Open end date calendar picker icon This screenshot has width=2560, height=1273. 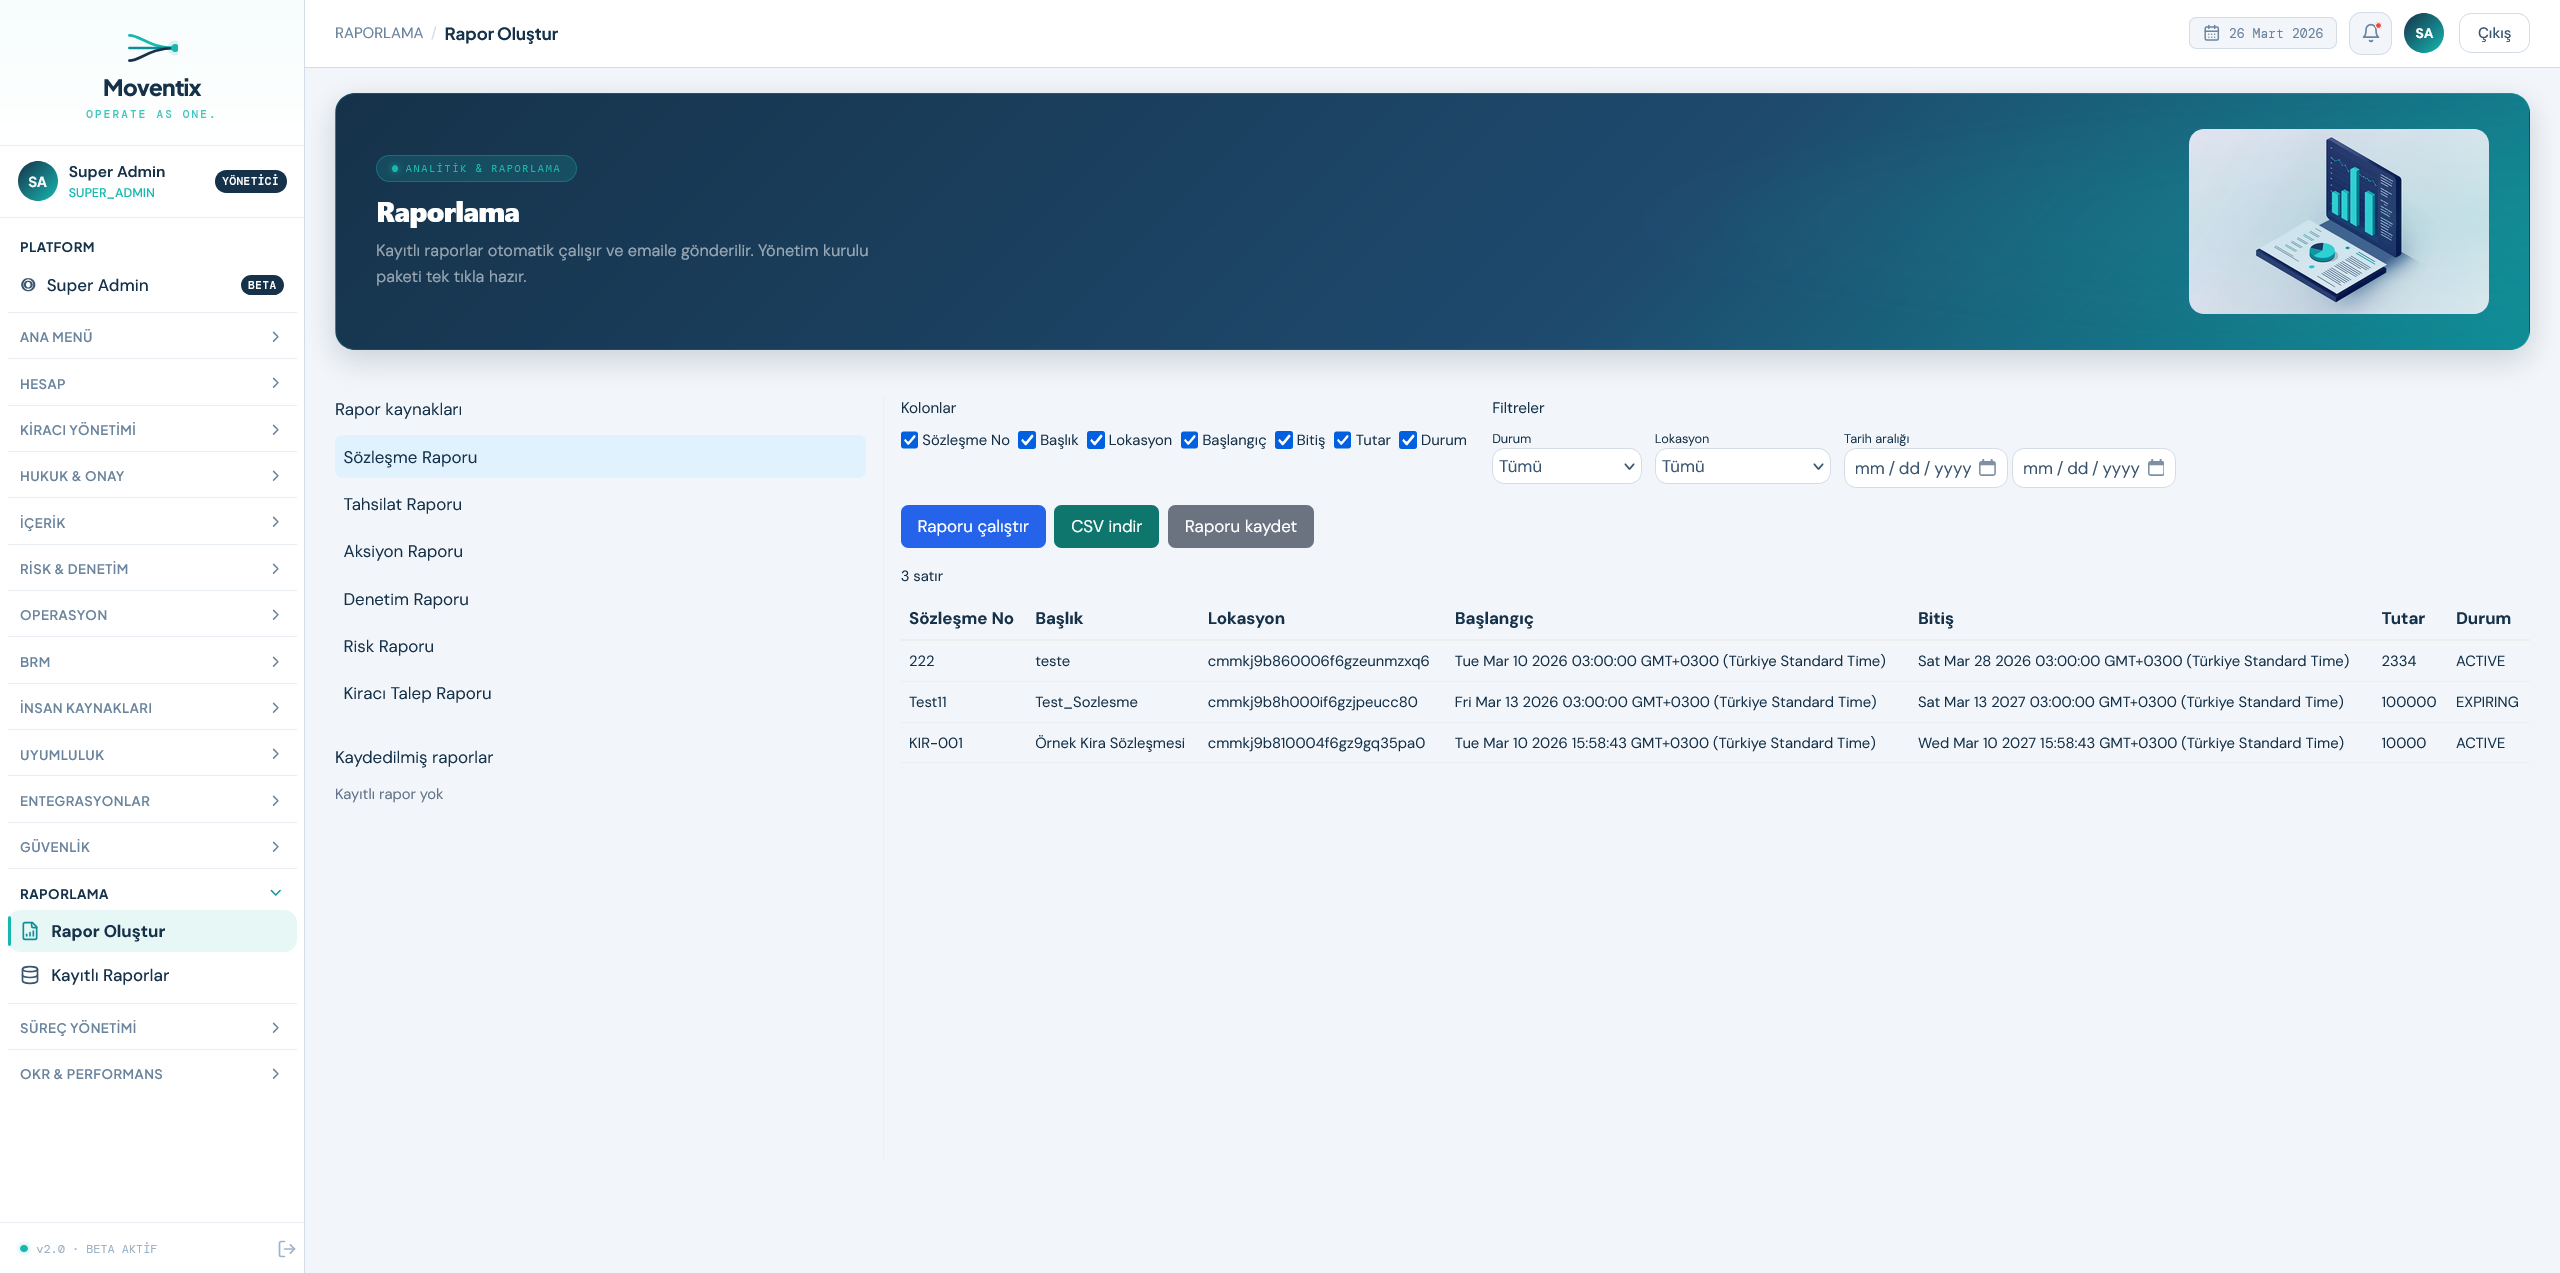(x=2156, y=468)
